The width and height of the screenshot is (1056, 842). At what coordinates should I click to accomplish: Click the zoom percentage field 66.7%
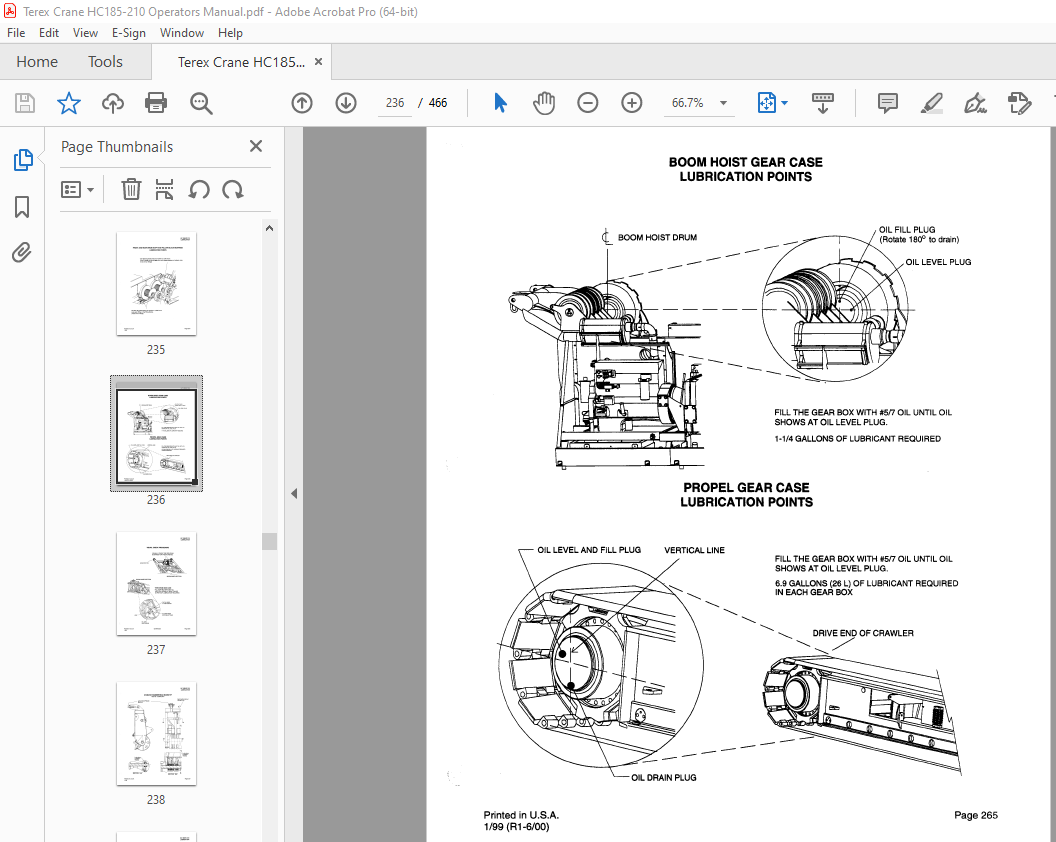tap(688, 103)
